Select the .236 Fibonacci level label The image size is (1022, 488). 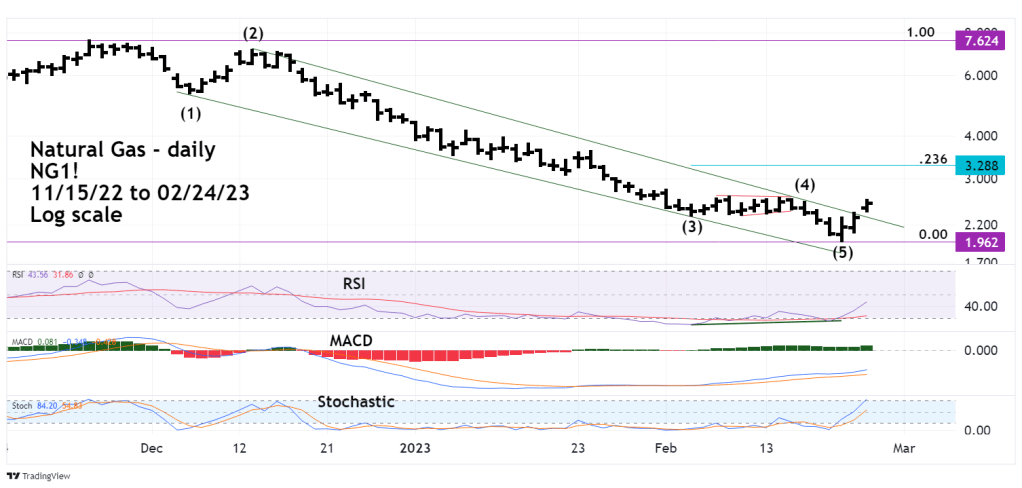coord(931,159)
